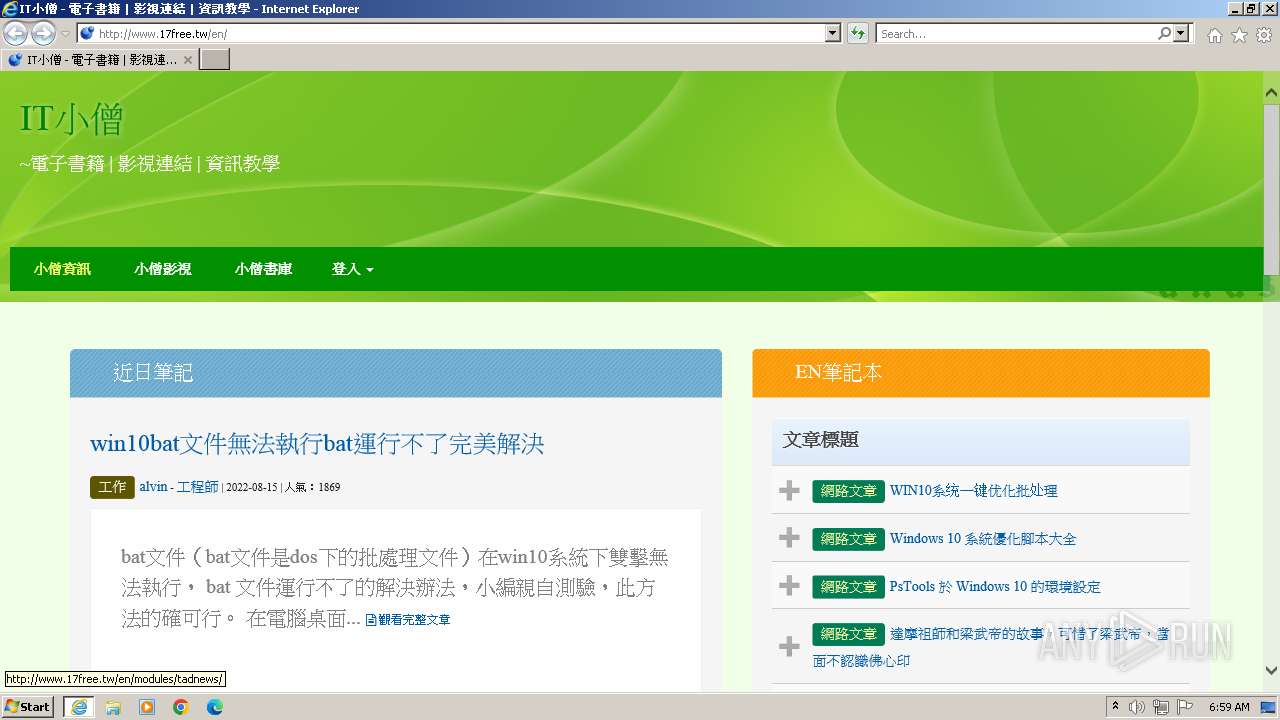Expand the 登入 dropdown menu
Screen dimensions: 1280x720
[x=352, y=269]
